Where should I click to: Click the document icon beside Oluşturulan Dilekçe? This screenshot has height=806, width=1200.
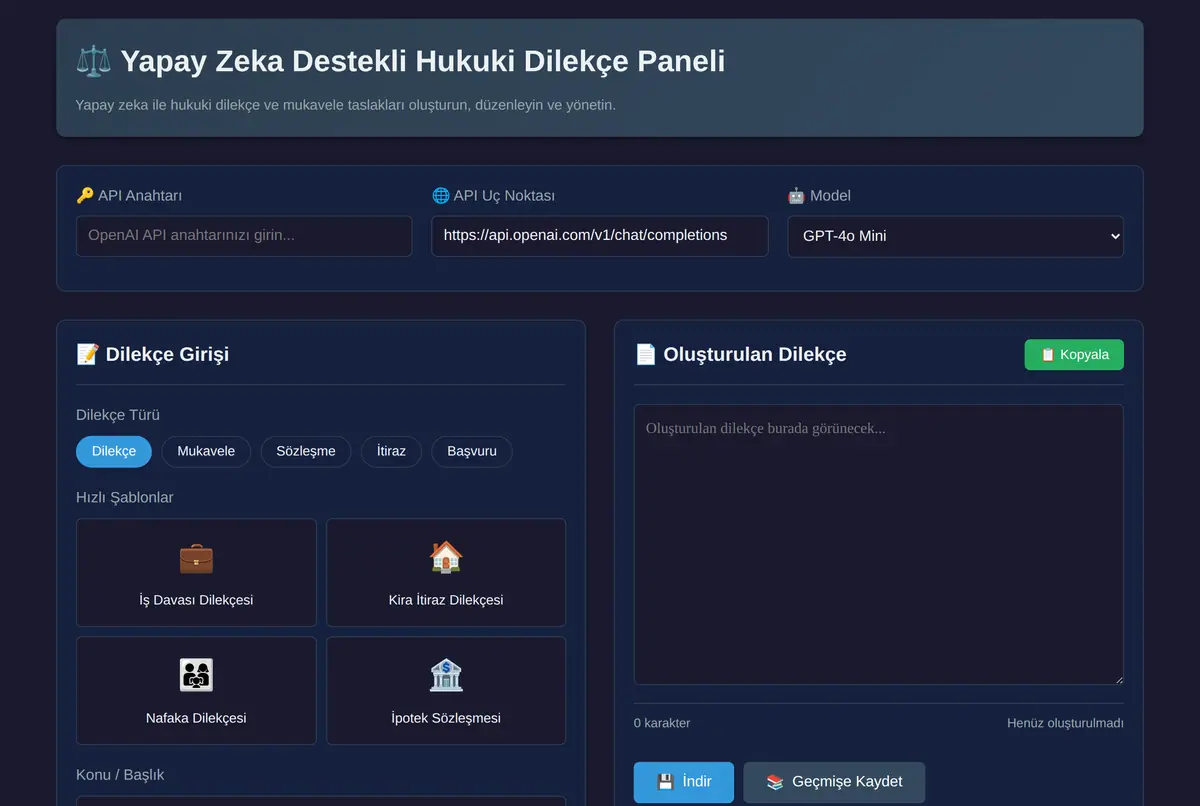click(646, 354)
